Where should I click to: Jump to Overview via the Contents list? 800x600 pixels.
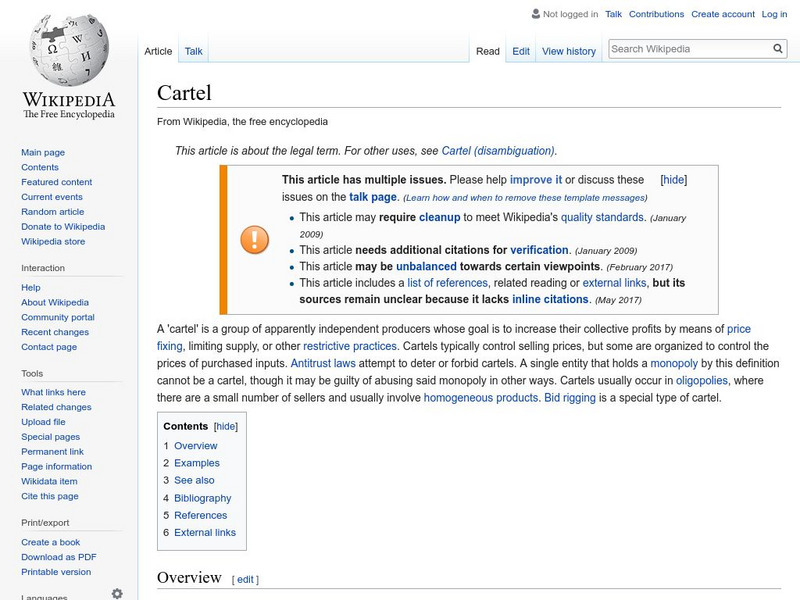tap(198, 445)
